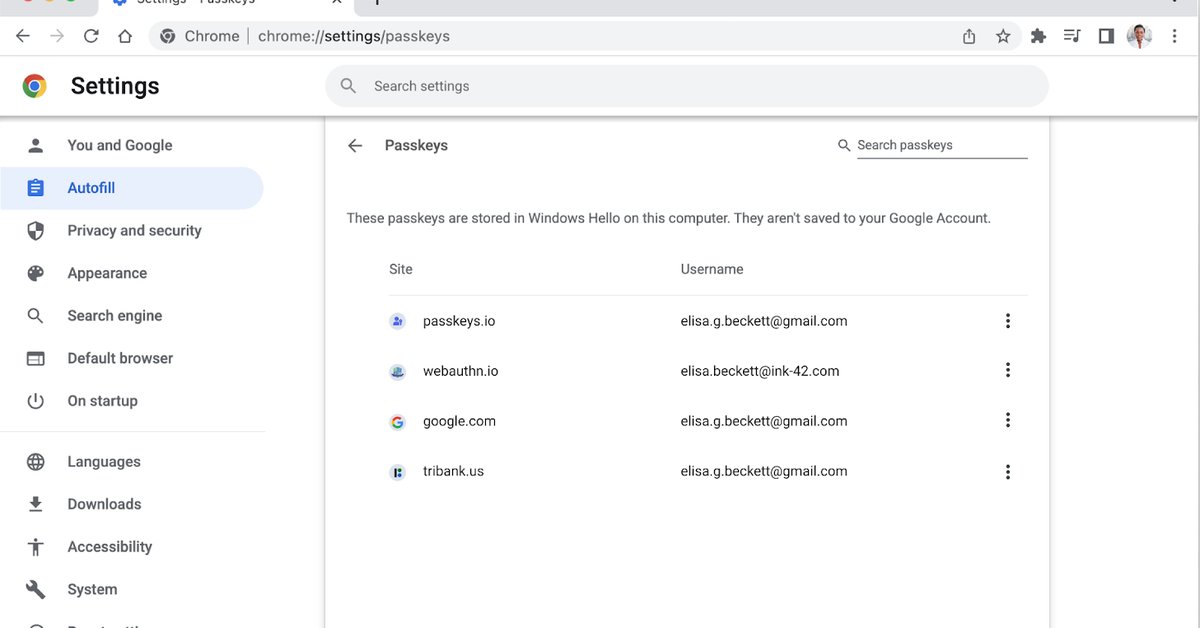Click the wrench icon beside System
Image resolution: width=1200 pixels, height=628 pixels.
[36, 589]
